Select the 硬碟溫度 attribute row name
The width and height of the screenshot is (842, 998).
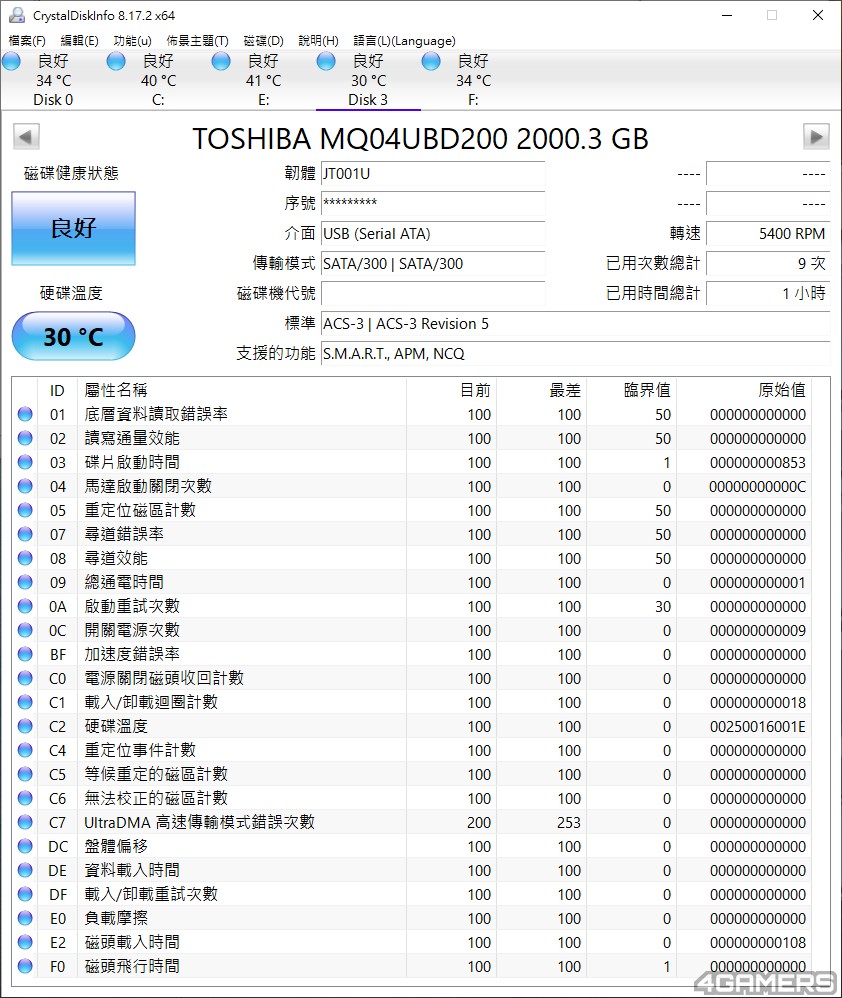pos(116,726)
